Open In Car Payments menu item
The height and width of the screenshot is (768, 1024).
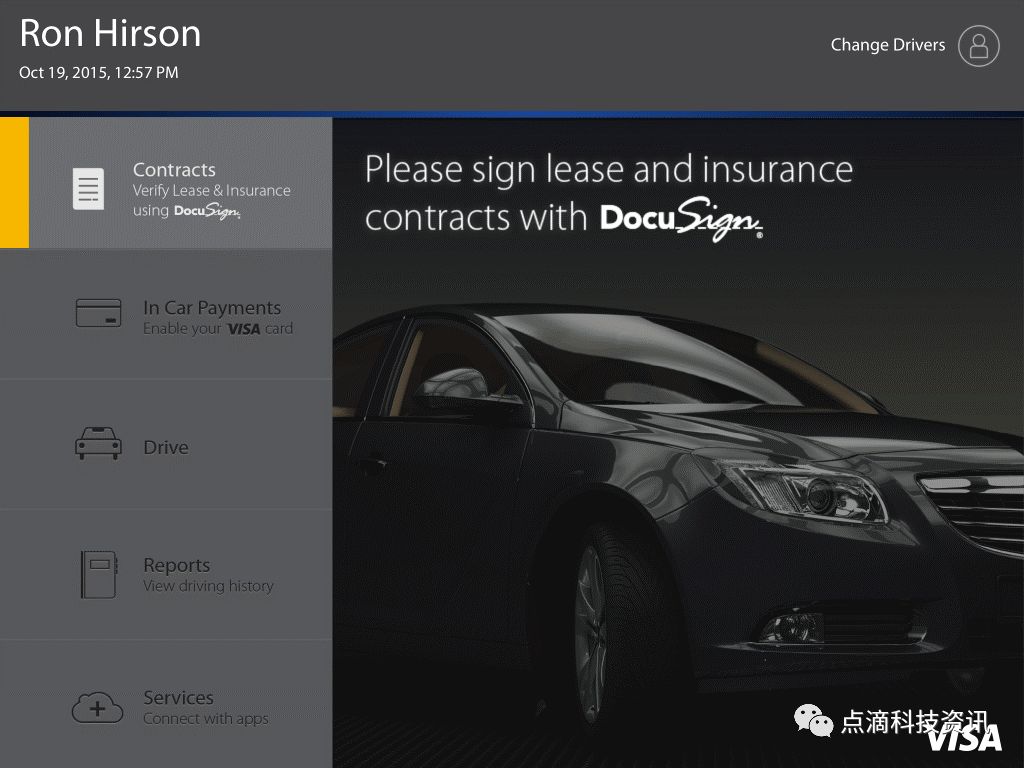click(x=166, y=314)
